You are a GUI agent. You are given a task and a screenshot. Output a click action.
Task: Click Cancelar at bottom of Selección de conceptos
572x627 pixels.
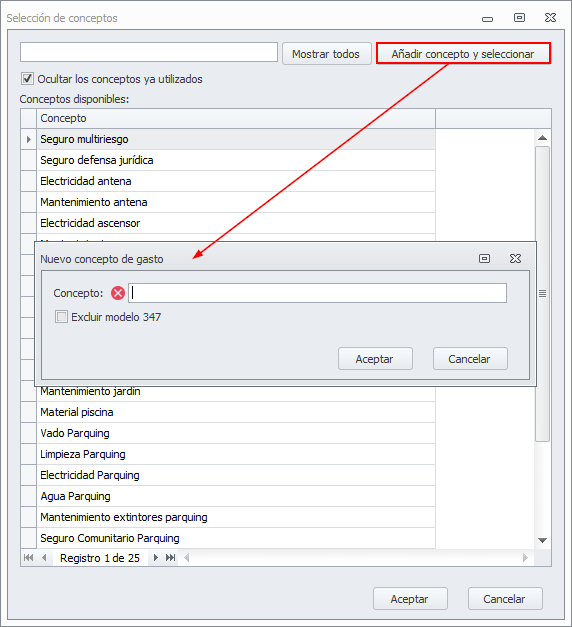pyautogui.click(x=505, y=599)
